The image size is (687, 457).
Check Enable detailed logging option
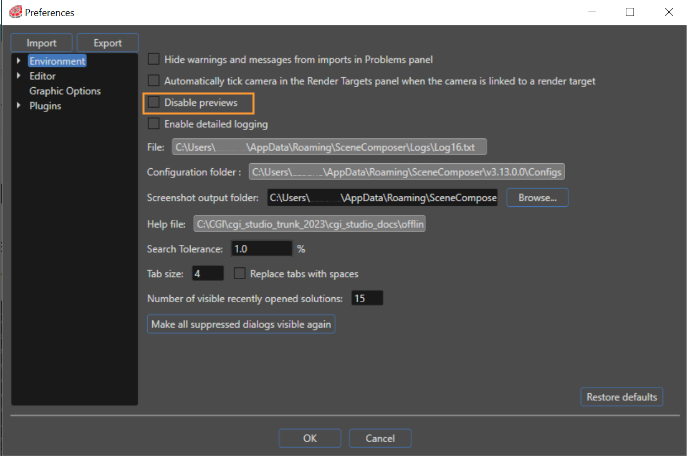pos(153,124)
